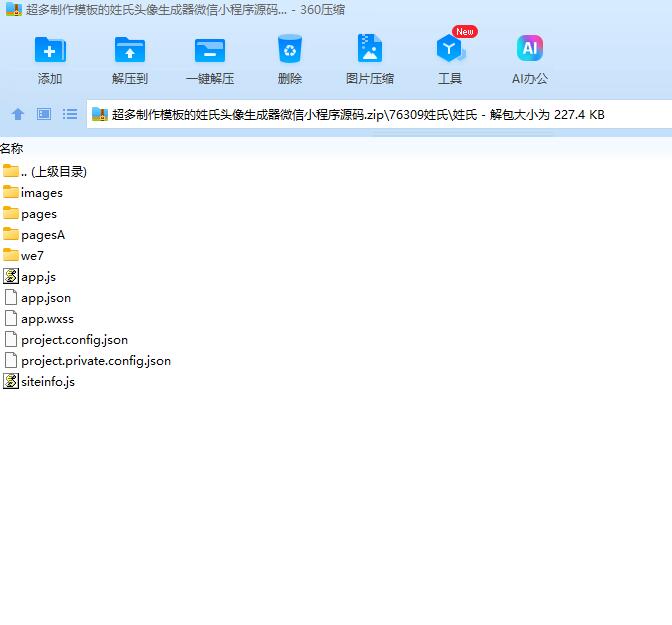Sort by 名称 column header
The image size is (672, 625).
point(12,149)
